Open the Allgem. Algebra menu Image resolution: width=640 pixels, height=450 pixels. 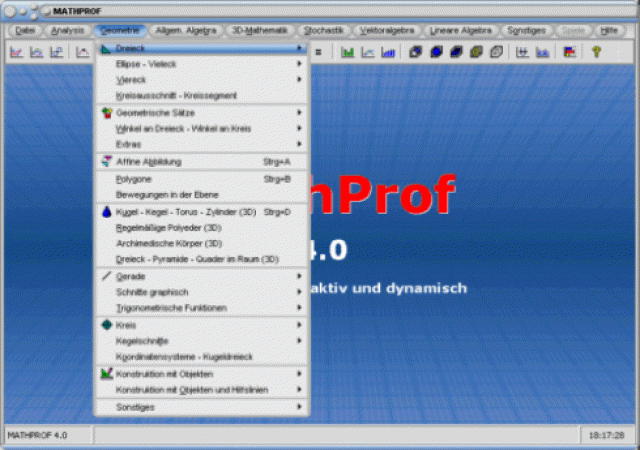click(186, 30)
